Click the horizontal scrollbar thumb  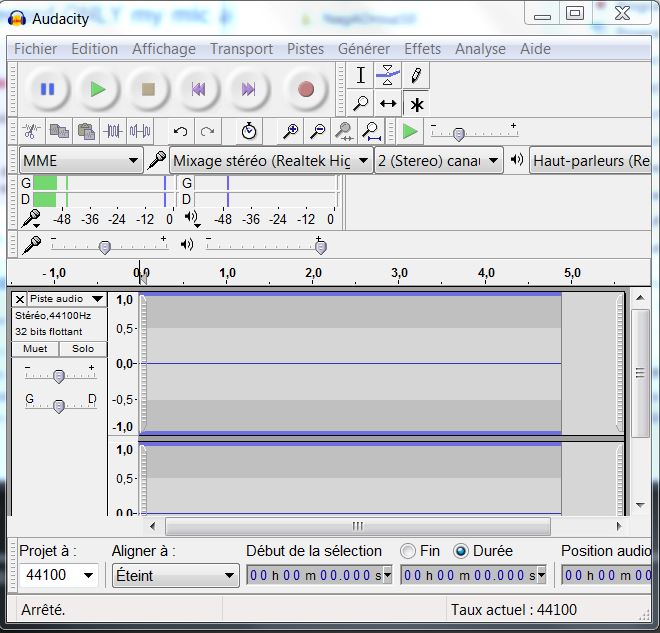point(358,526)
